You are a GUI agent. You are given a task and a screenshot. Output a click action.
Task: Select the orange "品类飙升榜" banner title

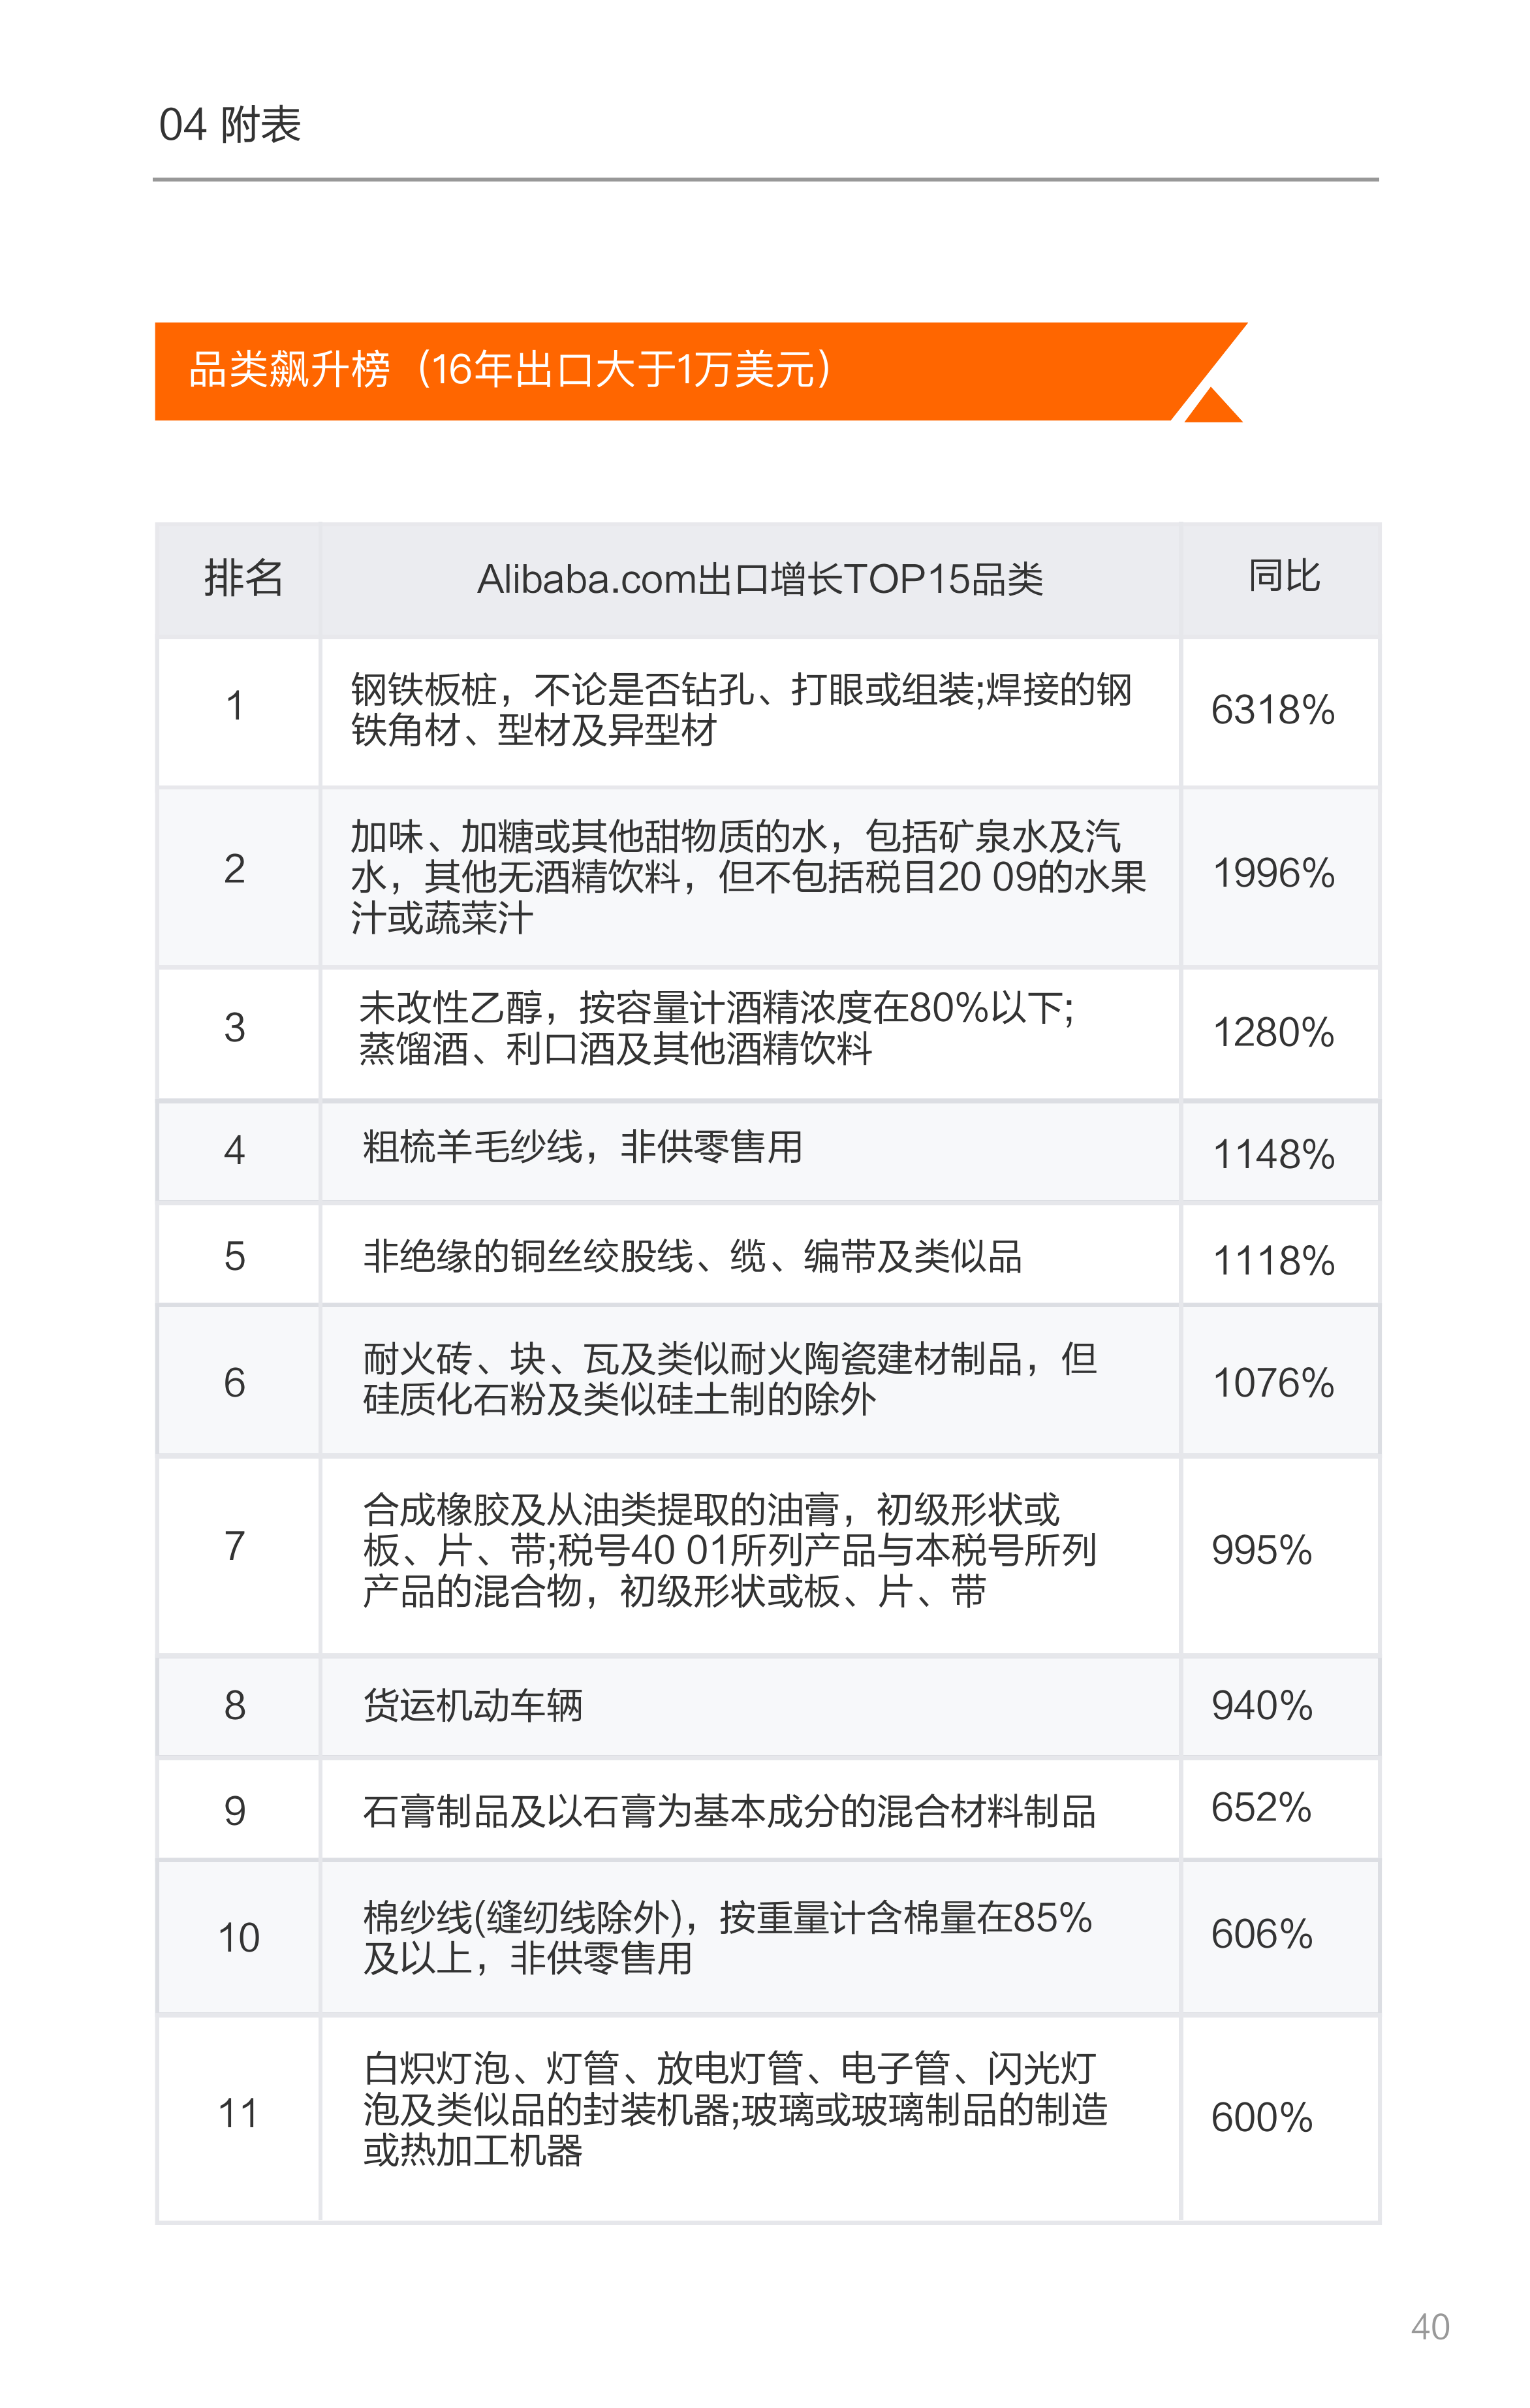tap(510, 370)
